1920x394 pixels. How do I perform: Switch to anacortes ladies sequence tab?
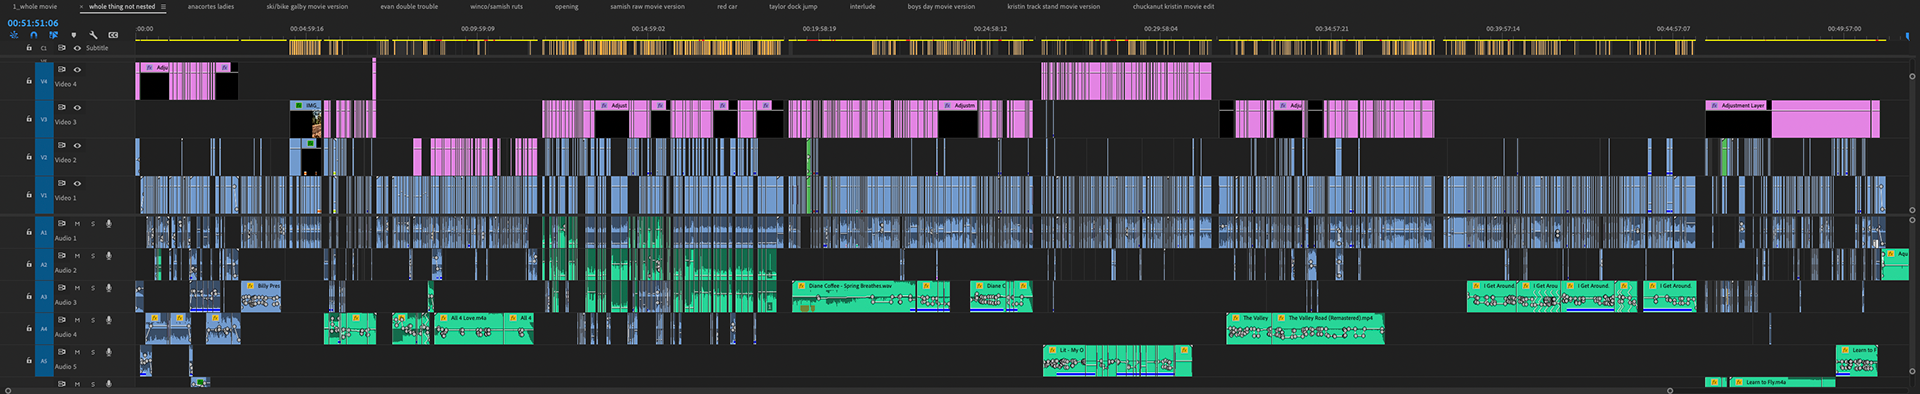click(x=211, y=7)
